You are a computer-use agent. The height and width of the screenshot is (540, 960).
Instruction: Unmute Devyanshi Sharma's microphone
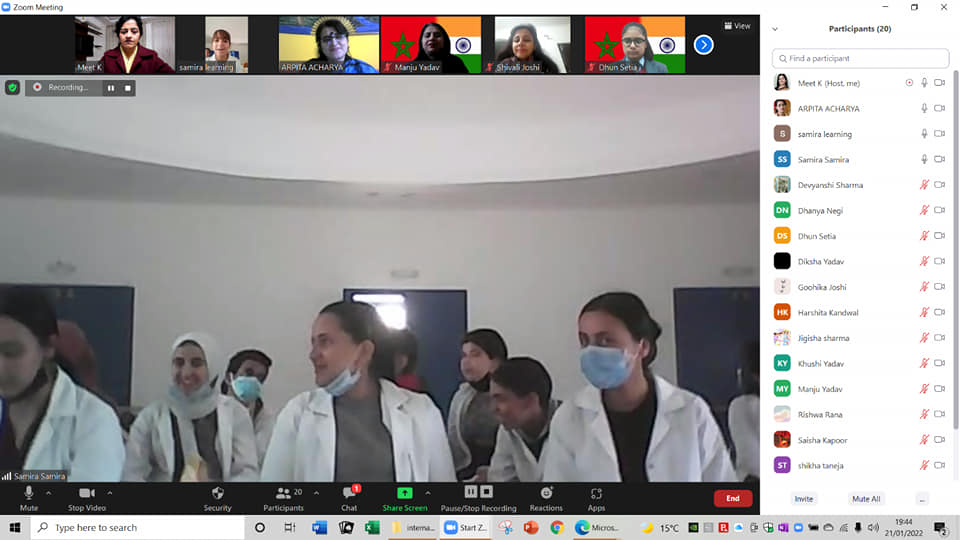point(924,185)
